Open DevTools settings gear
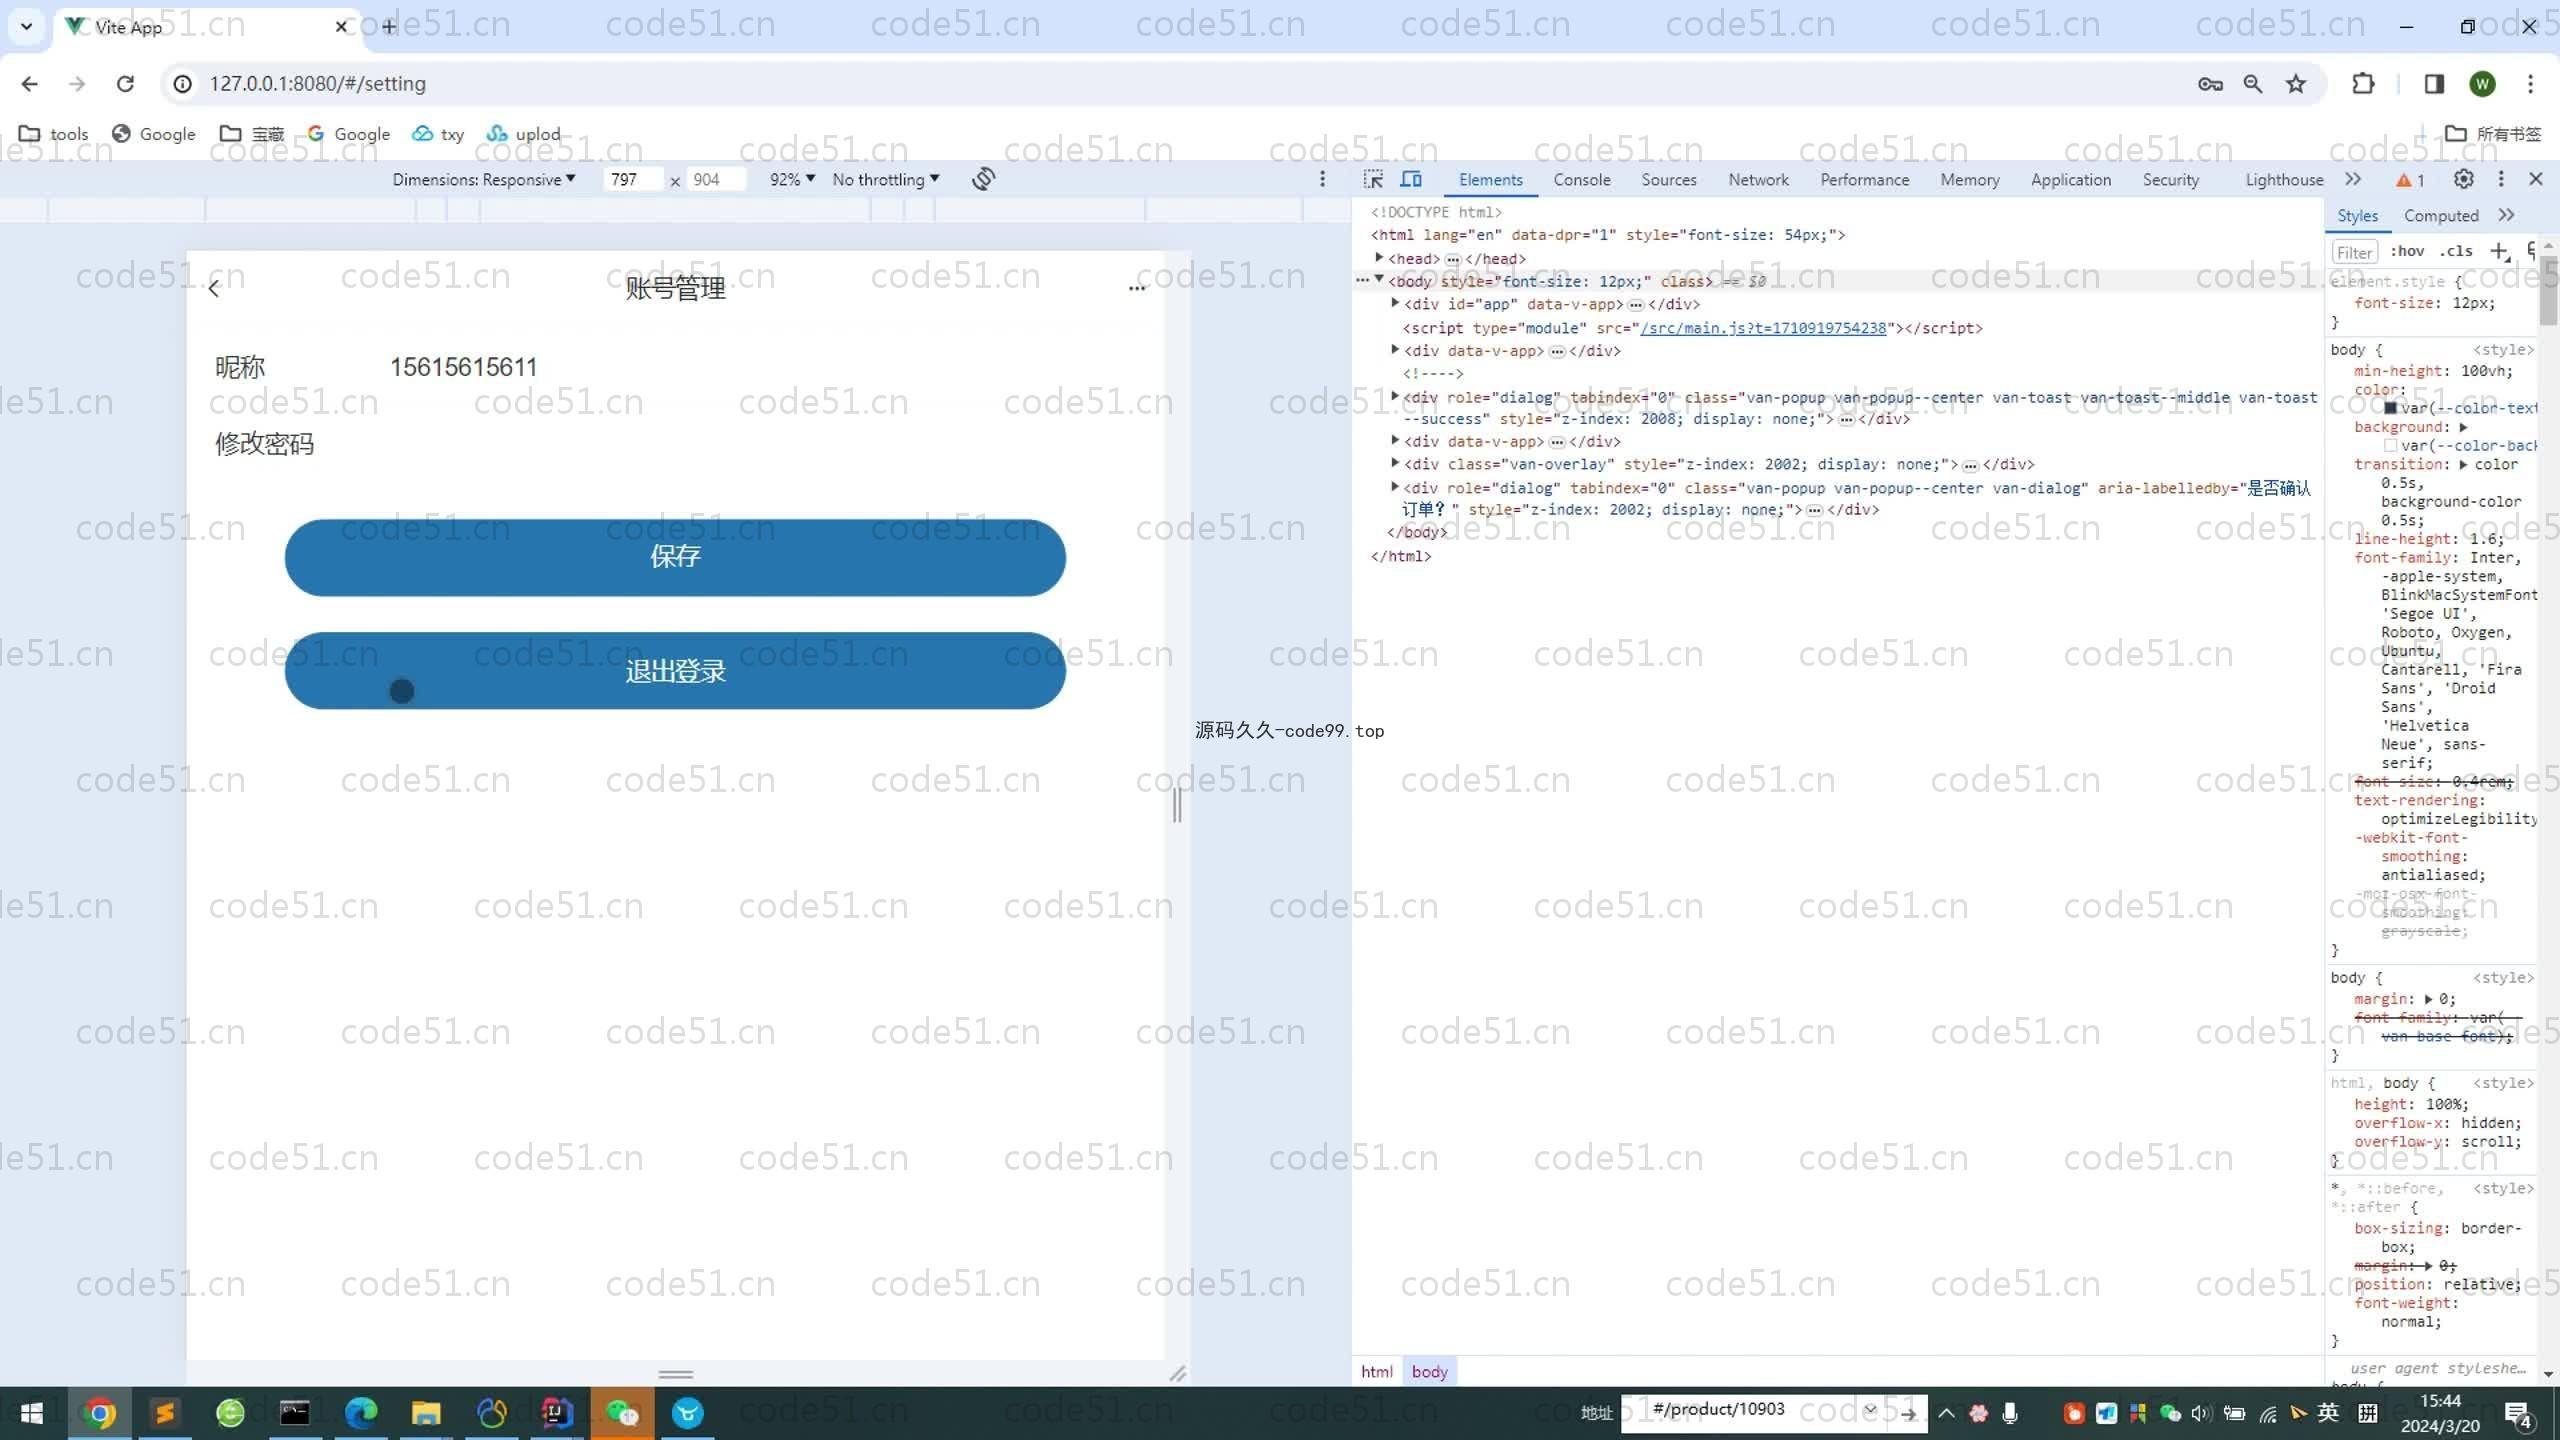This screenshot has width=2560, height=1440. point(2464,179)
